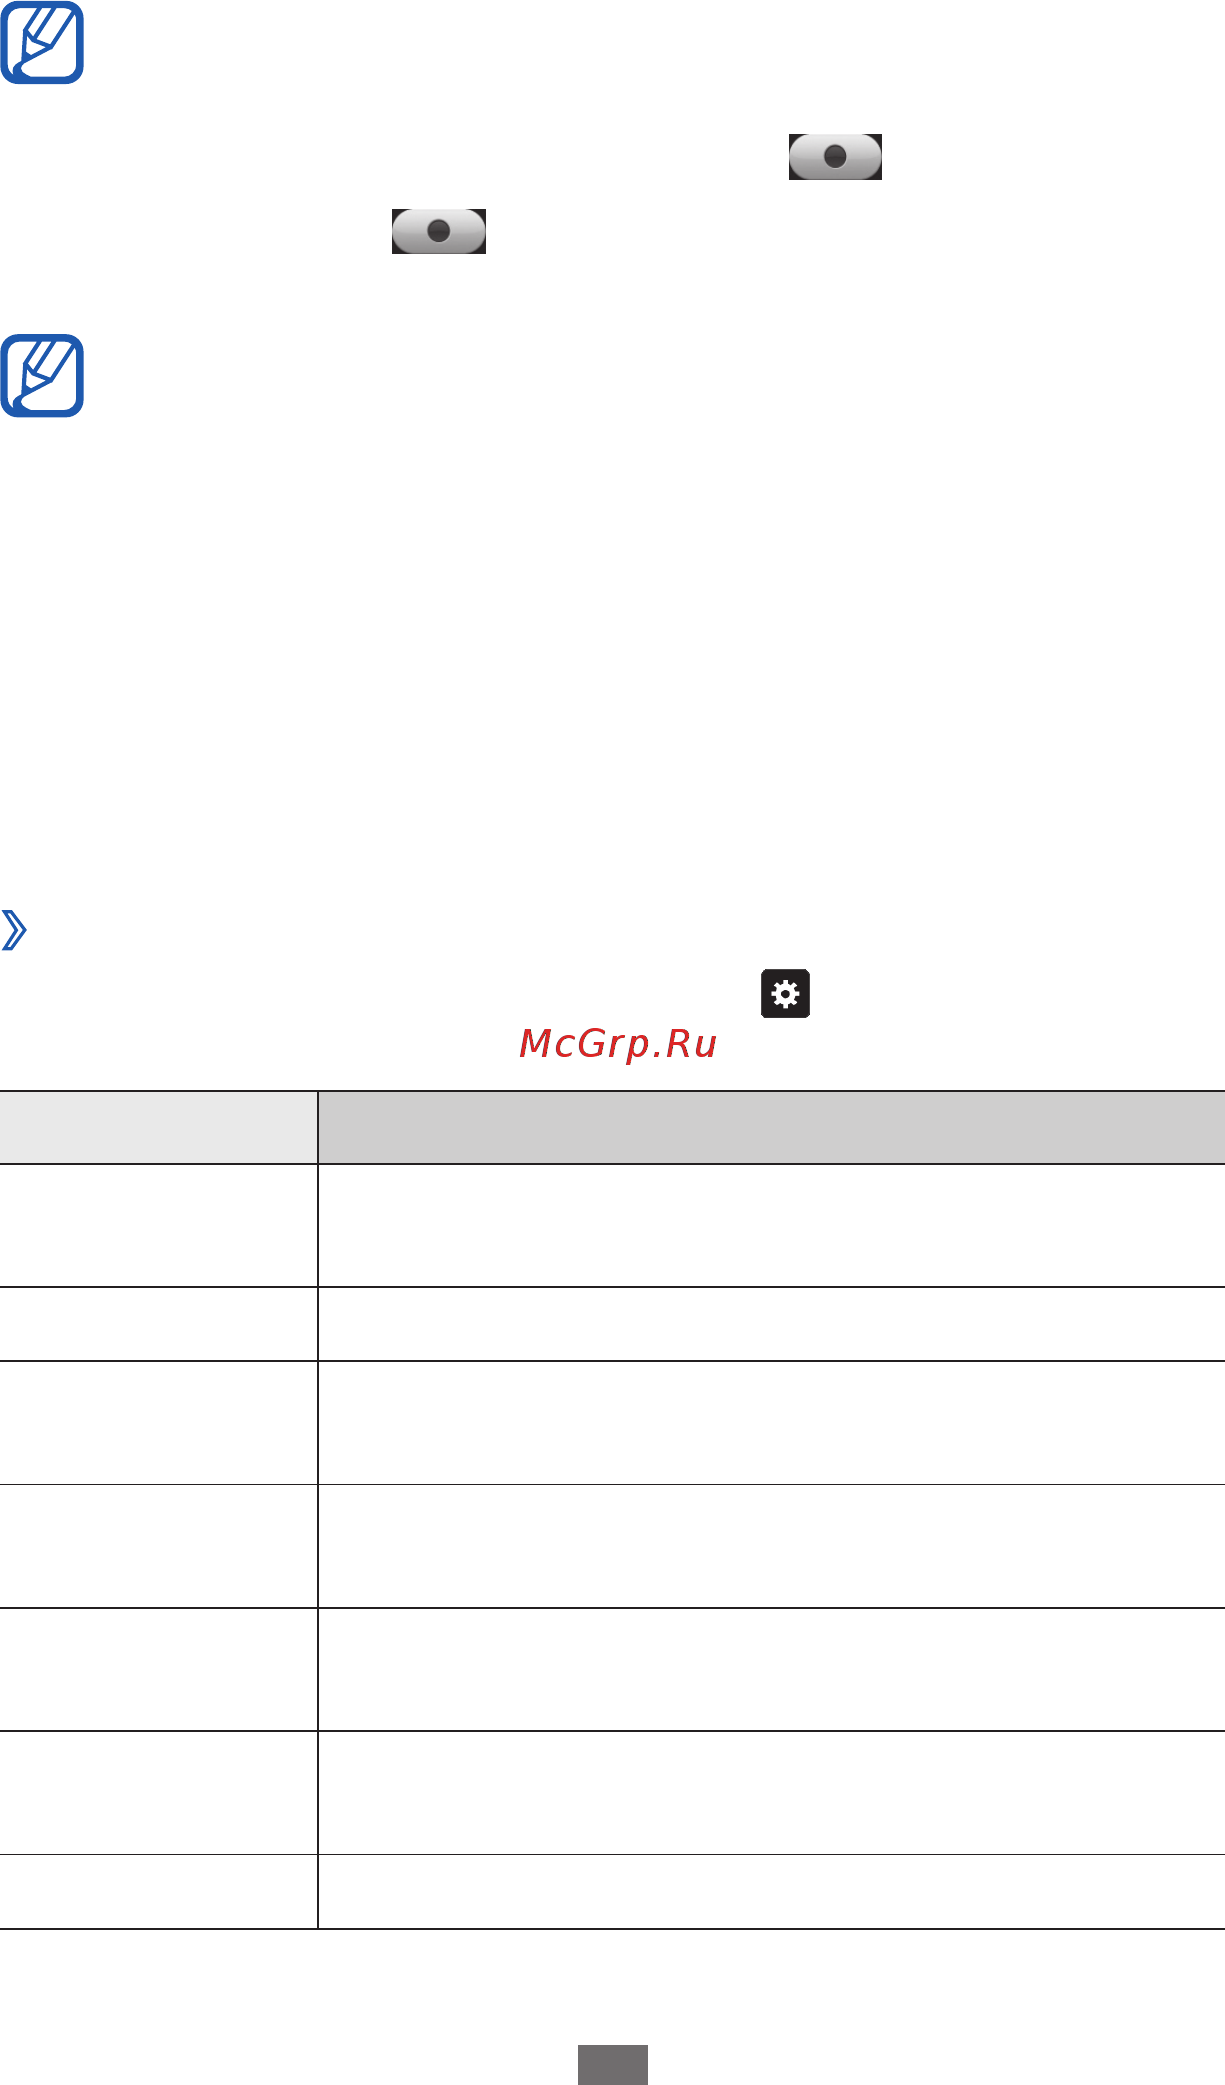The height and width of the screenshot is (2085, 1225).
Task: Tap the lower-left record shutter button
Action: click(439, 231)
